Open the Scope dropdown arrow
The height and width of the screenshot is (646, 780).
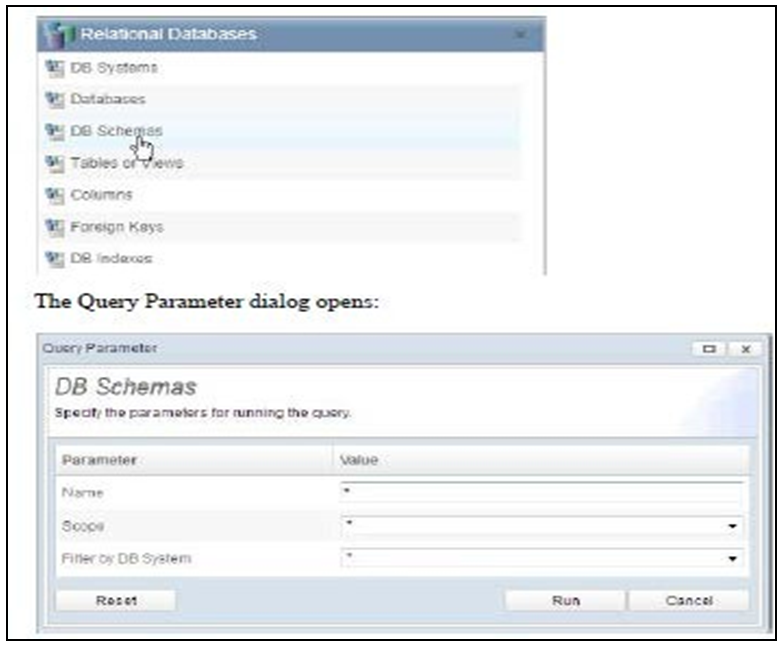coord(732,526)
